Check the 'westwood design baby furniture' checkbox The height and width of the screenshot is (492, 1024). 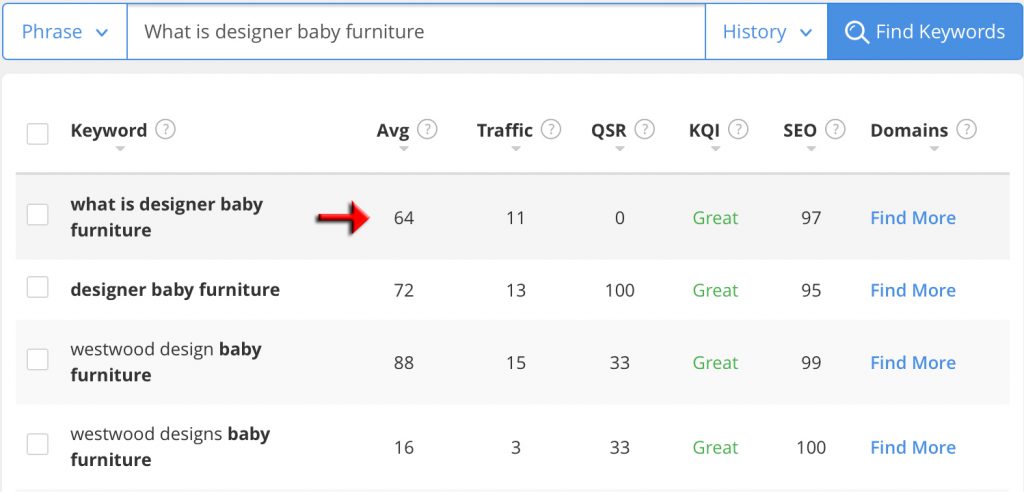pyautogui.click(x=37, y=359)
